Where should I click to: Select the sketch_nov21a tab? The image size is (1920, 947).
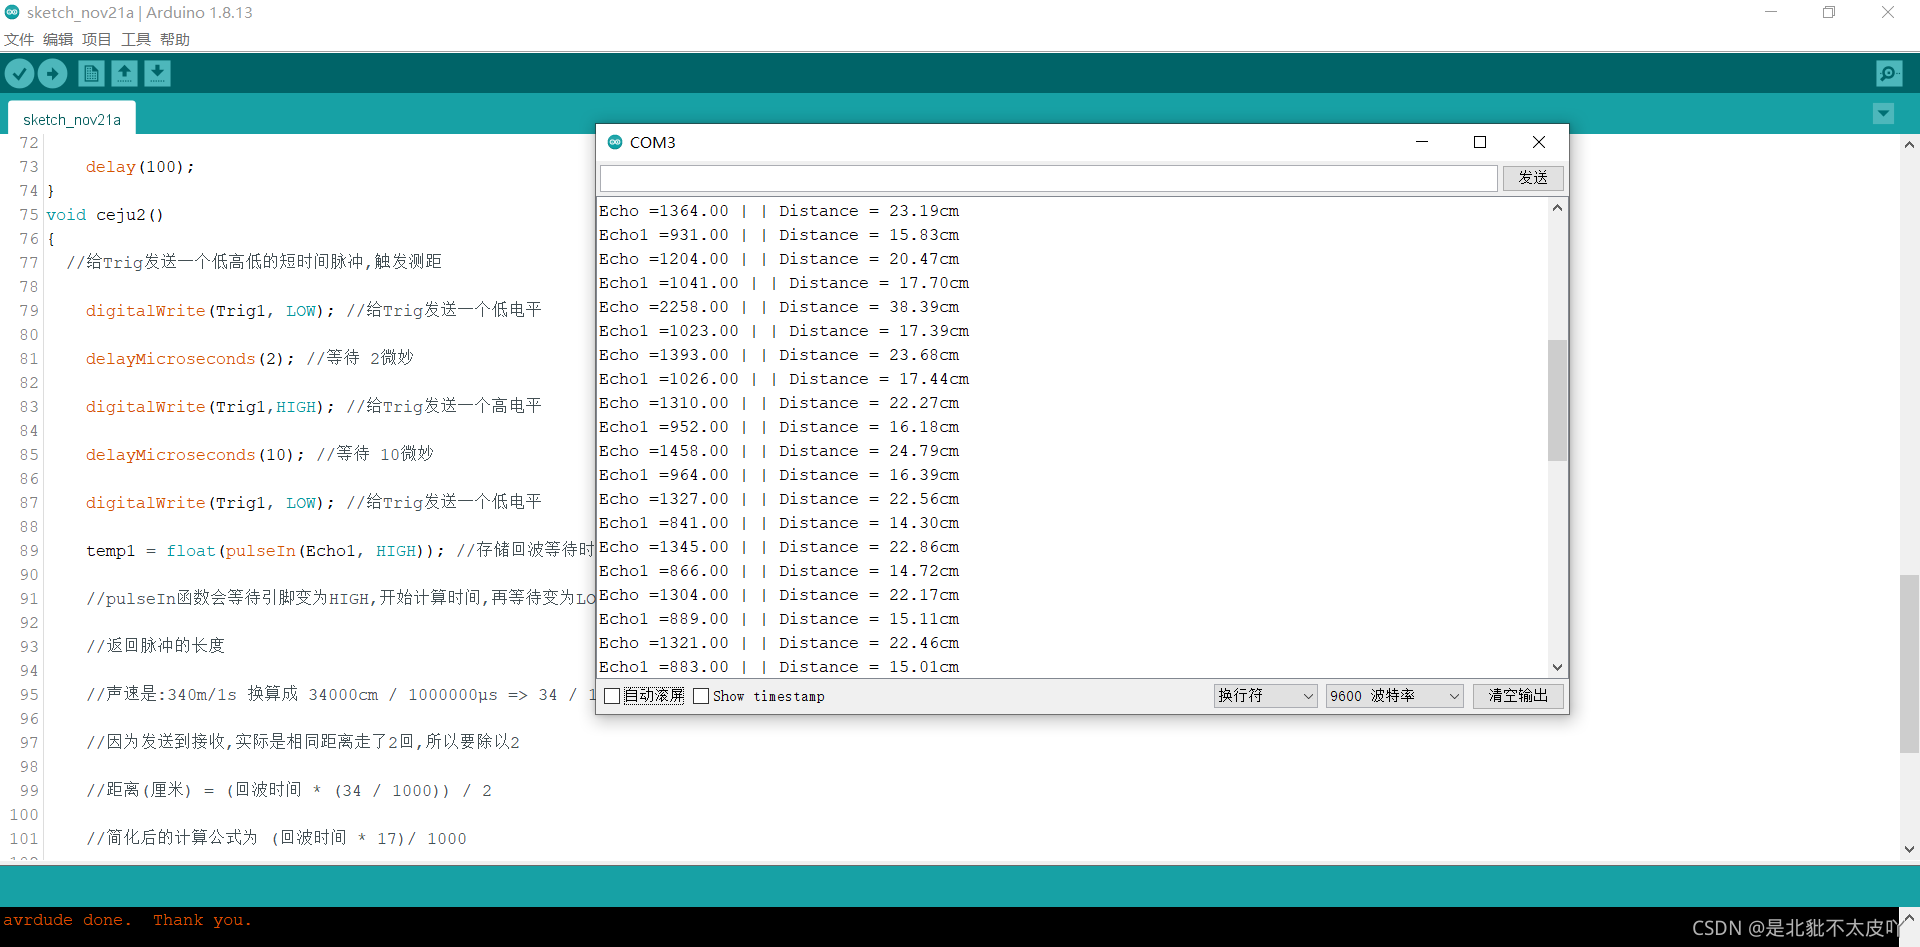coord(72,119)
